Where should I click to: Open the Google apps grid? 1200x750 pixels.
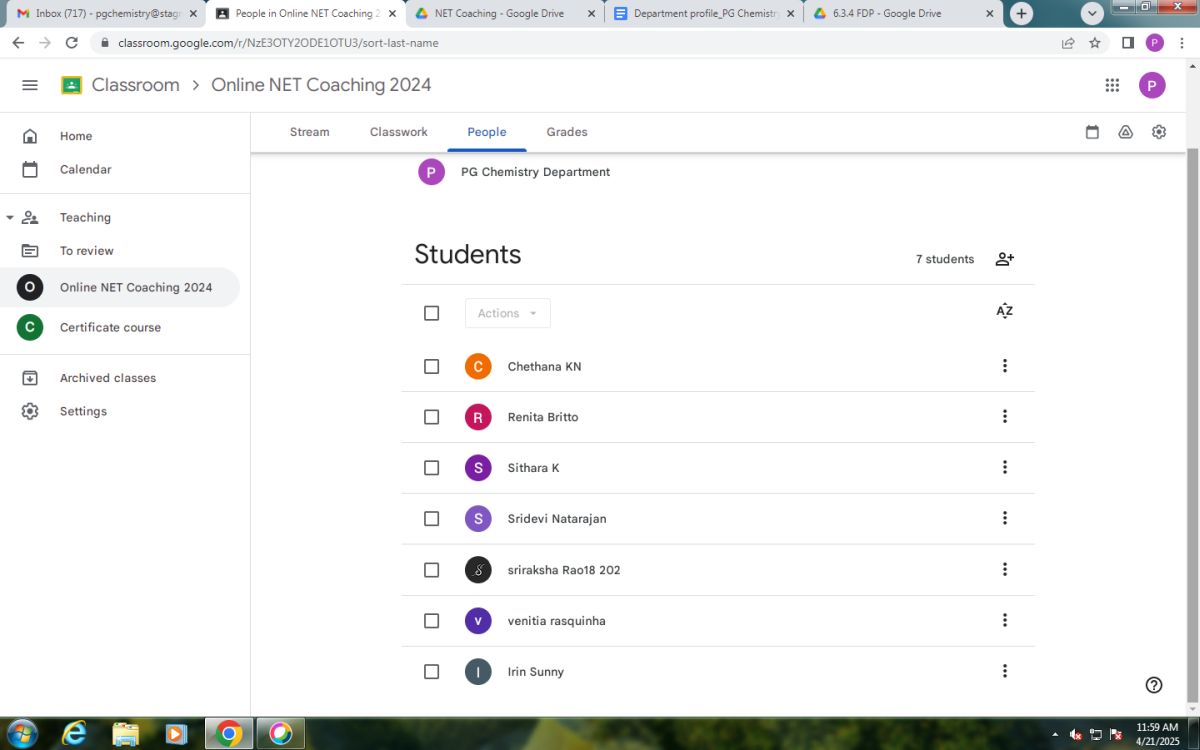(x=1112, y=85)
